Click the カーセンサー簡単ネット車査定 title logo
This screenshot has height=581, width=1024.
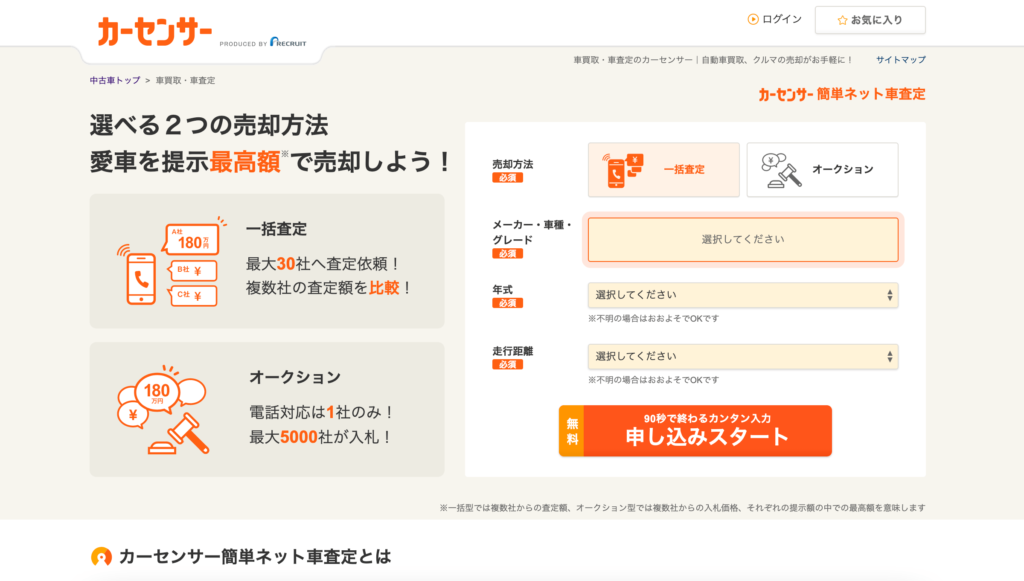841,94
